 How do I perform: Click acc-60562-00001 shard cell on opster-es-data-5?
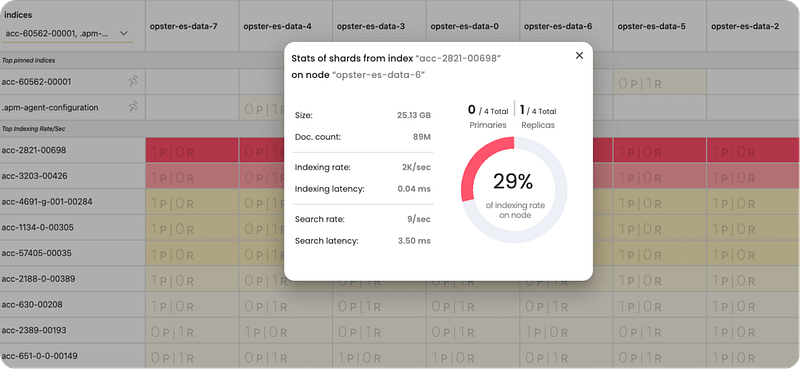(660, 82)
